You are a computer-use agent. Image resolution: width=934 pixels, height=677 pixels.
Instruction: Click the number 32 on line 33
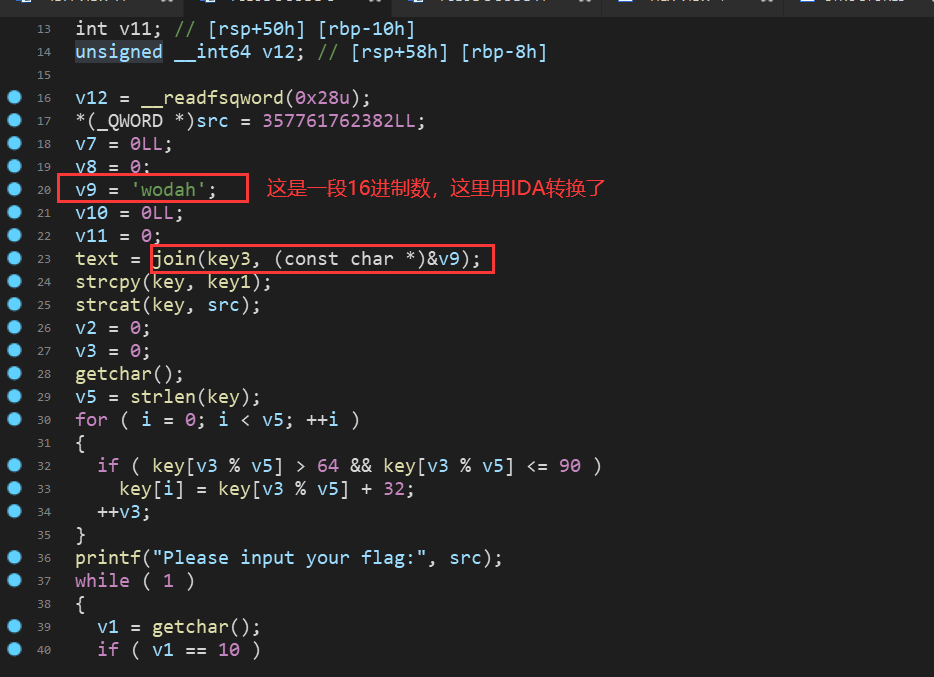click(394, 489)
